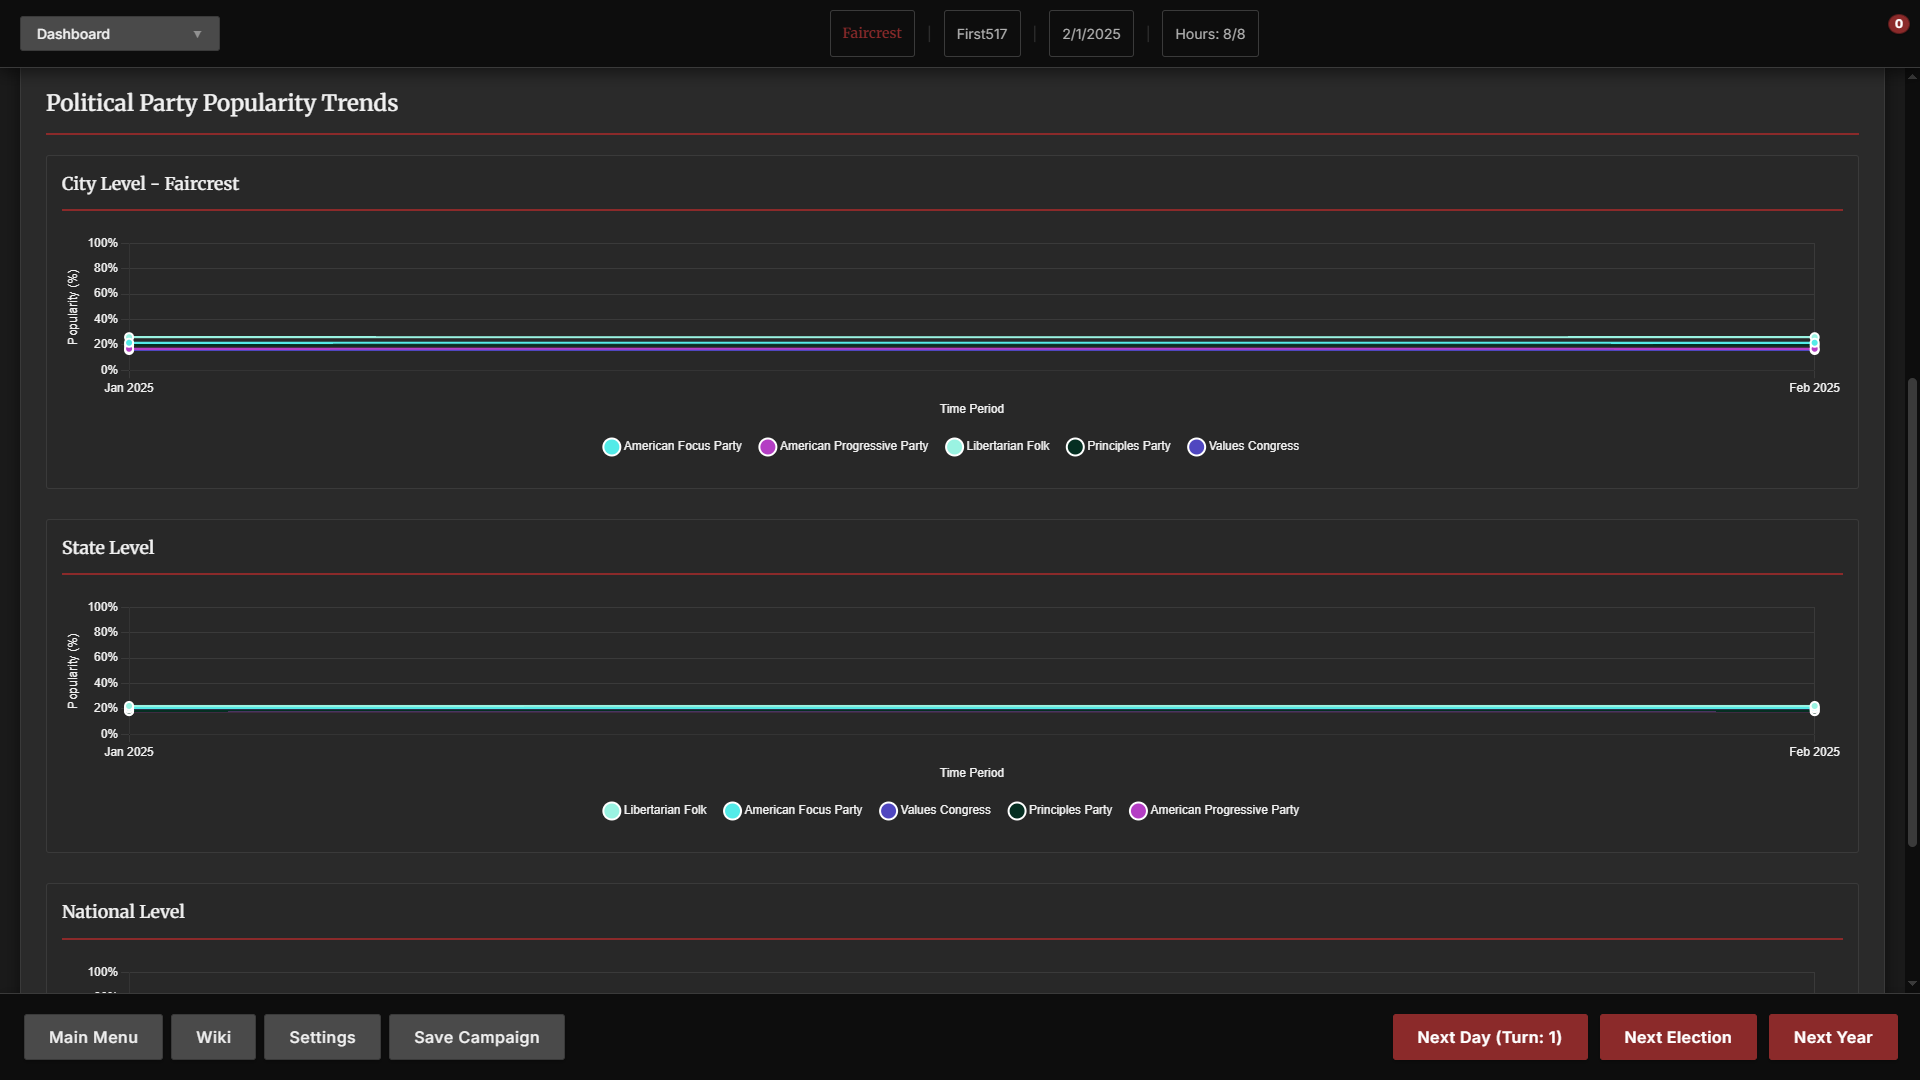The width and height of the screenshot is (1920, 1080).
Task: Click Libertarian Folk legend marker in state chart
Action: 611,811
